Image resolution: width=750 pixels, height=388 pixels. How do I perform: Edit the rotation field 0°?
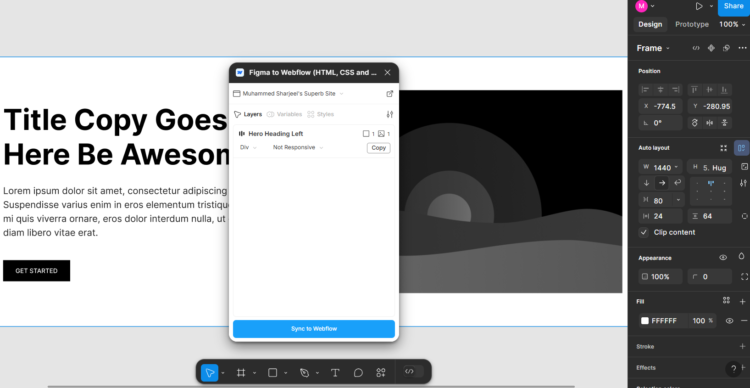pos(661,123)
